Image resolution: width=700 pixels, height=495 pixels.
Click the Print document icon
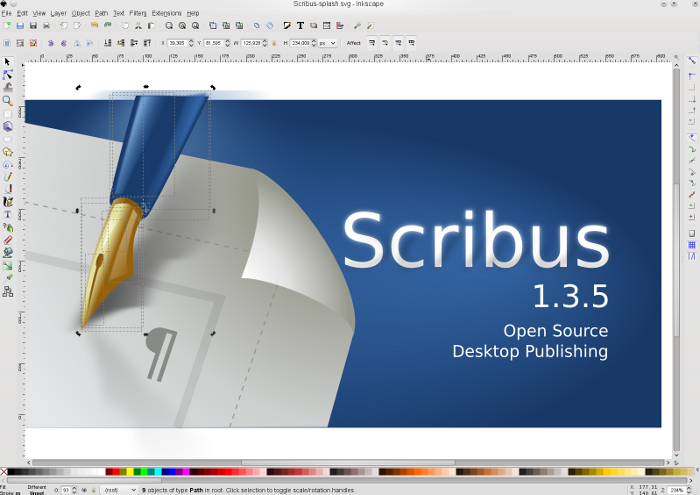click(x=47, y=25)
